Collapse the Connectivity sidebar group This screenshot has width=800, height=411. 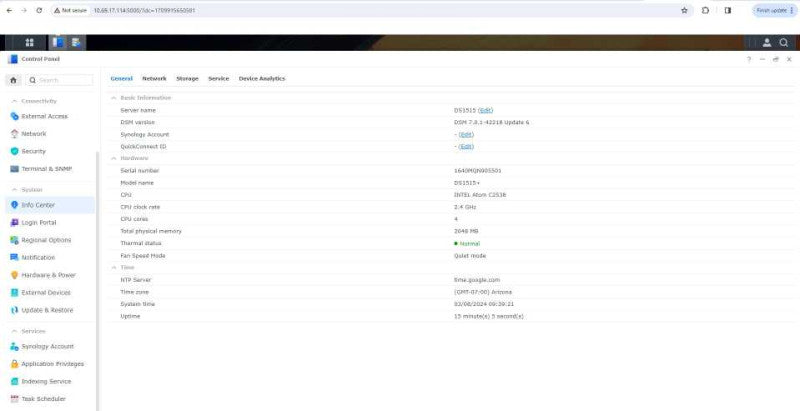tap(14, 101)
